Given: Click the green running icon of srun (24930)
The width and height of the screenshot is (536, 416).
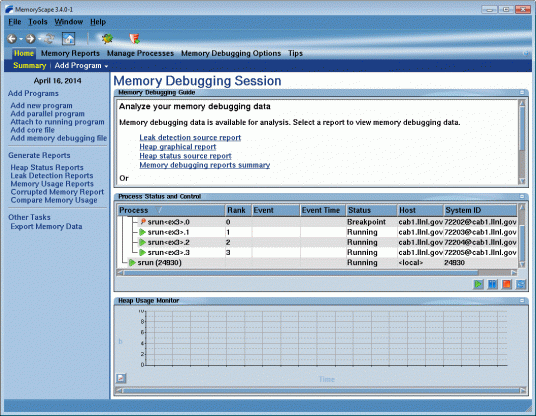Looking at the screenshot, I should 132,263.
